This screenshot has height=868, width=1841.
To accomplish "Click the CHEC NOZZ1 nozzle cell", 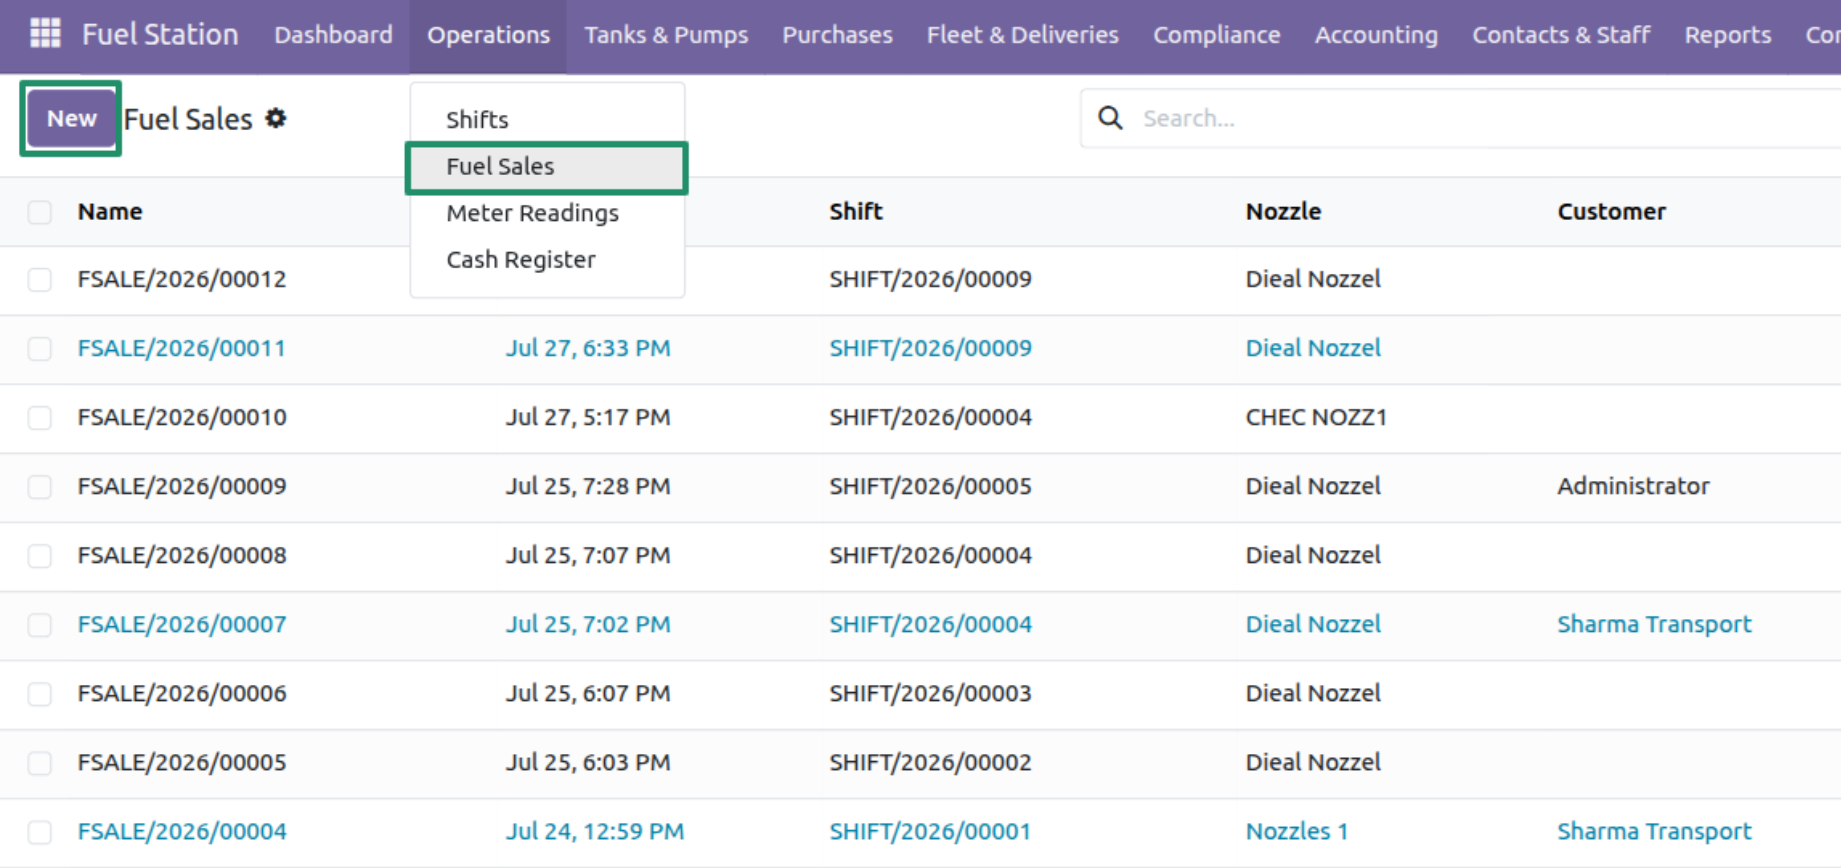I will coord(1316,417).
